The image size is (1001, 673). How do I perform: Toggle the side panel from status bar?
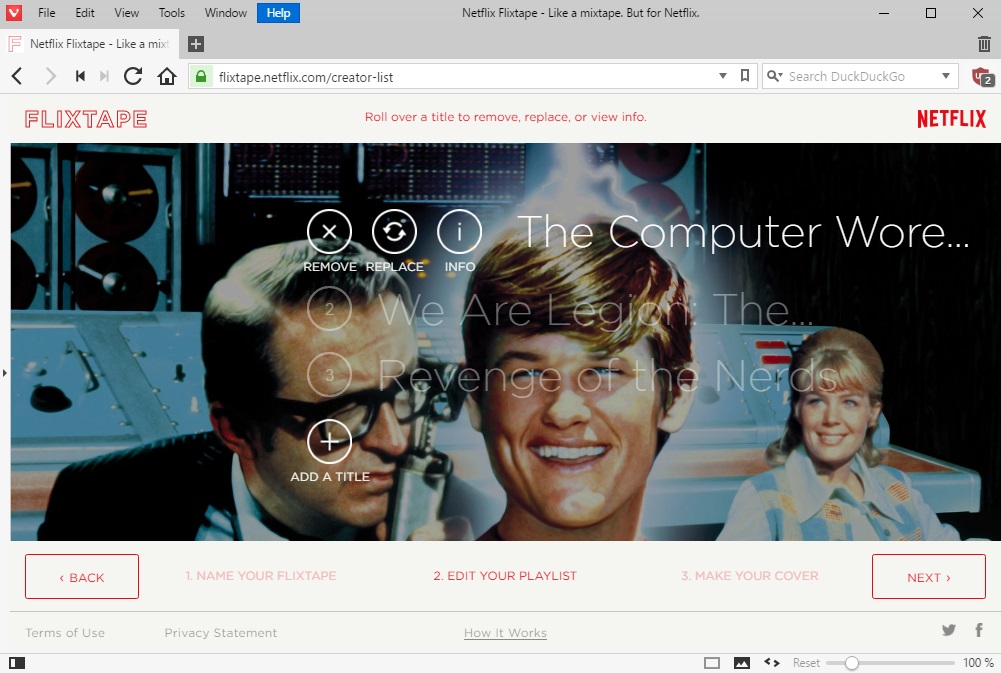[x=17, y=663]
